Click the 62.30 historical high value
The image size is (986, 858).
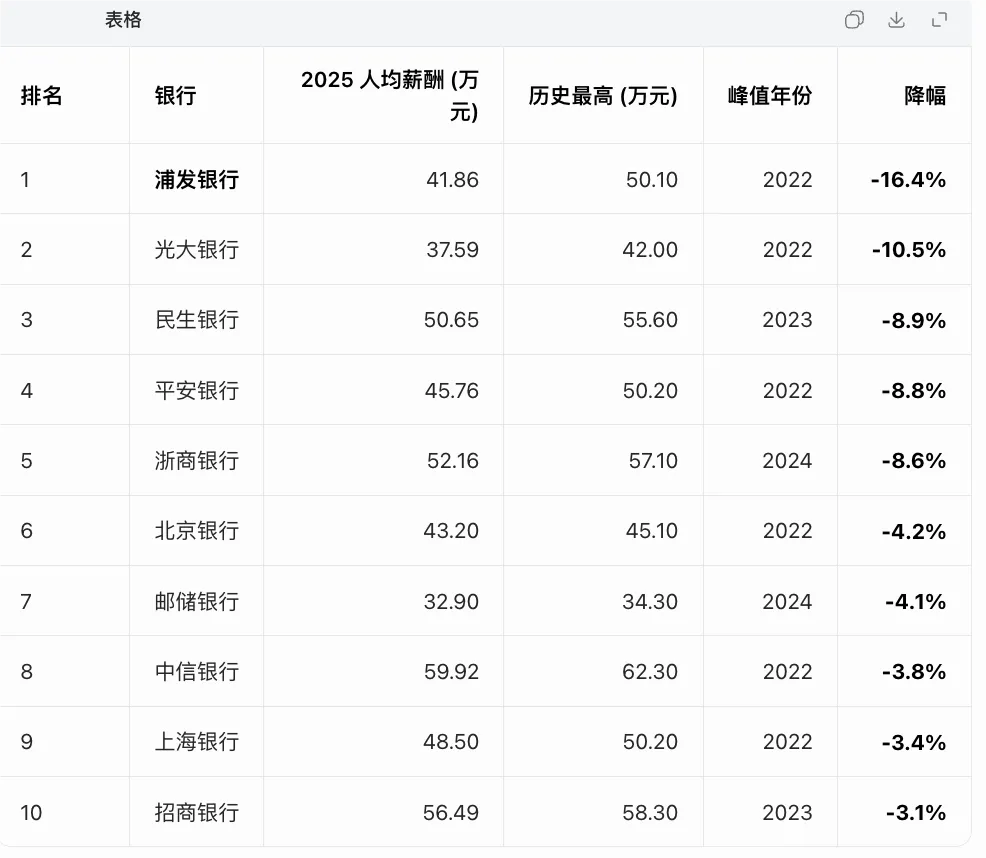coord(650,672)
